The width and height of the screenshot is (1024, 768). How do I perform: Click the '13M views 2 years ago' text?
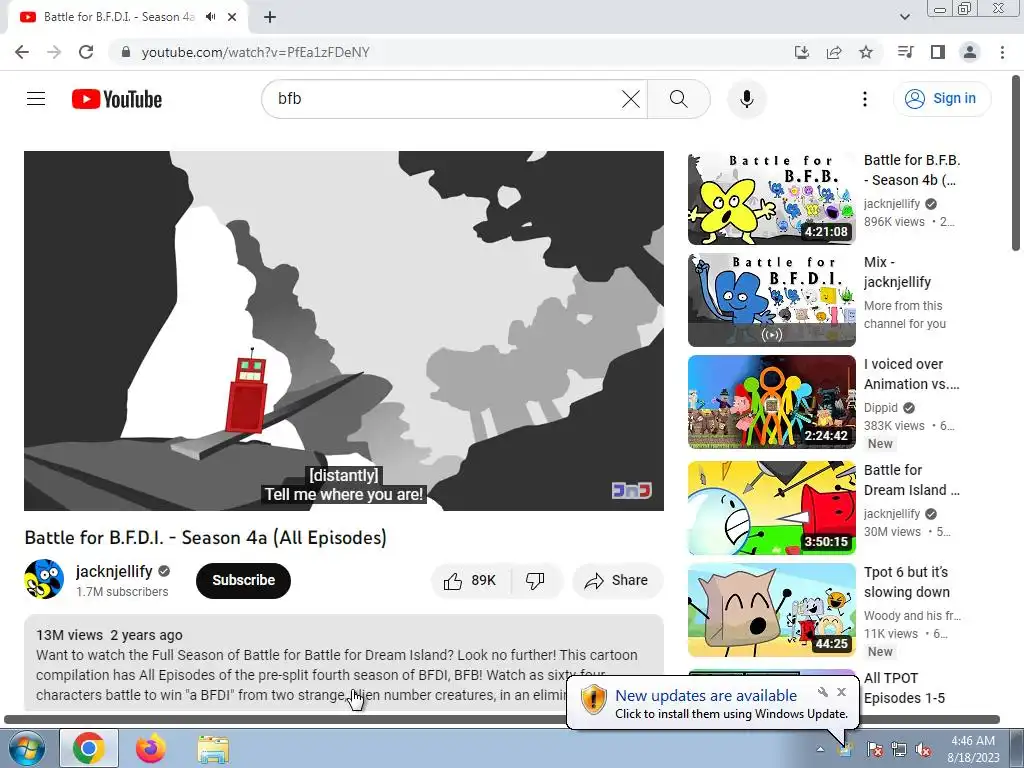(109, 635)
